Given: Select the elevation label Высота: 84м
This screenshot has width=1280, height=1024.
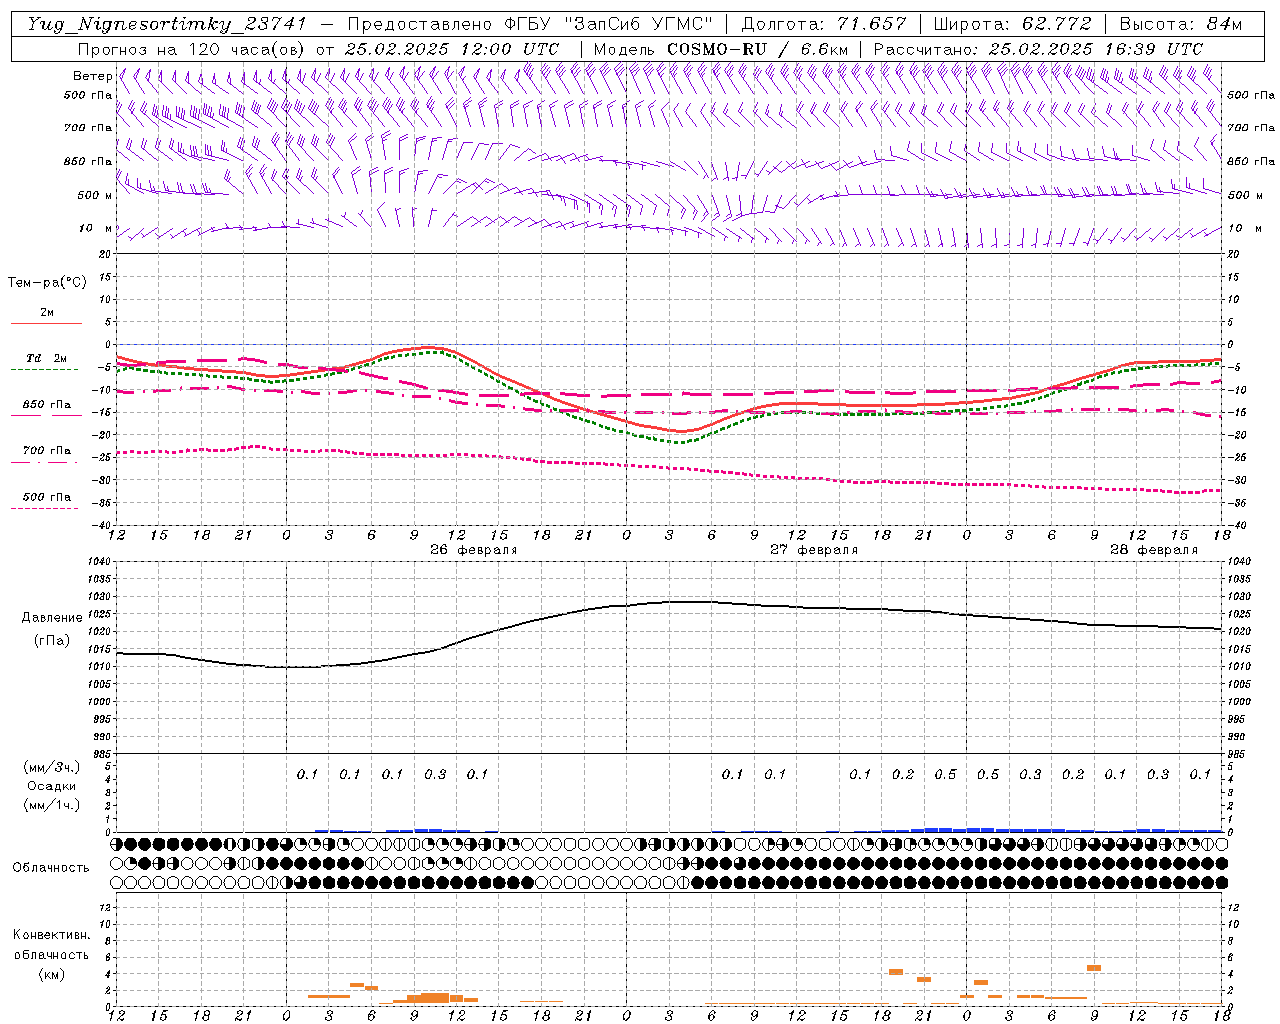Looking at the screenshot, I should click(x=1180, y=24).
